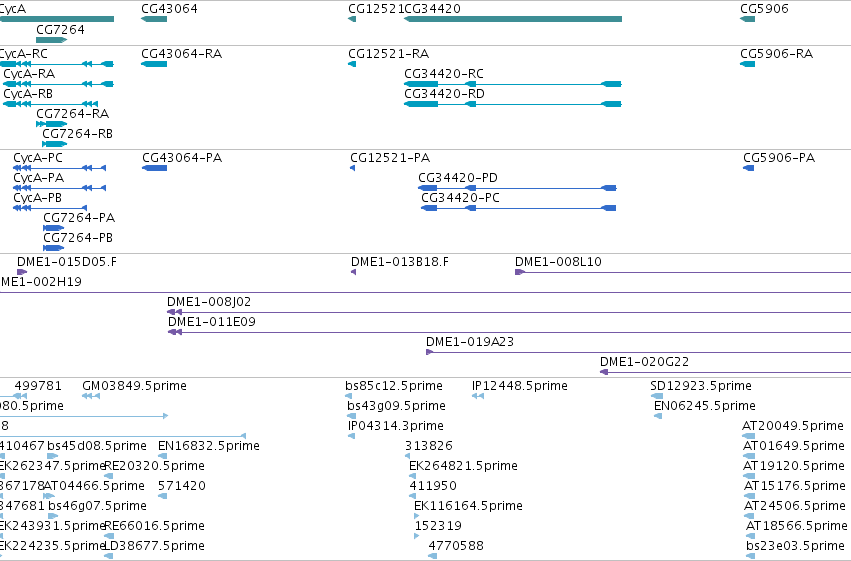Viewport: 851px width, 561px height.
Task: Select the CG43064 gene label
Action: pos(169,9)
